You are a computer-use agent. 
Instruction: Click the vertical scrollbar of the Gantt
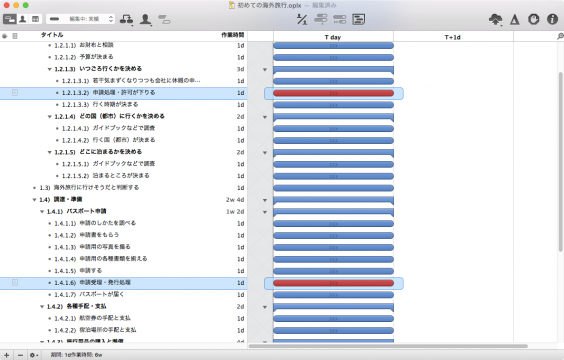[x=560, y=162]
